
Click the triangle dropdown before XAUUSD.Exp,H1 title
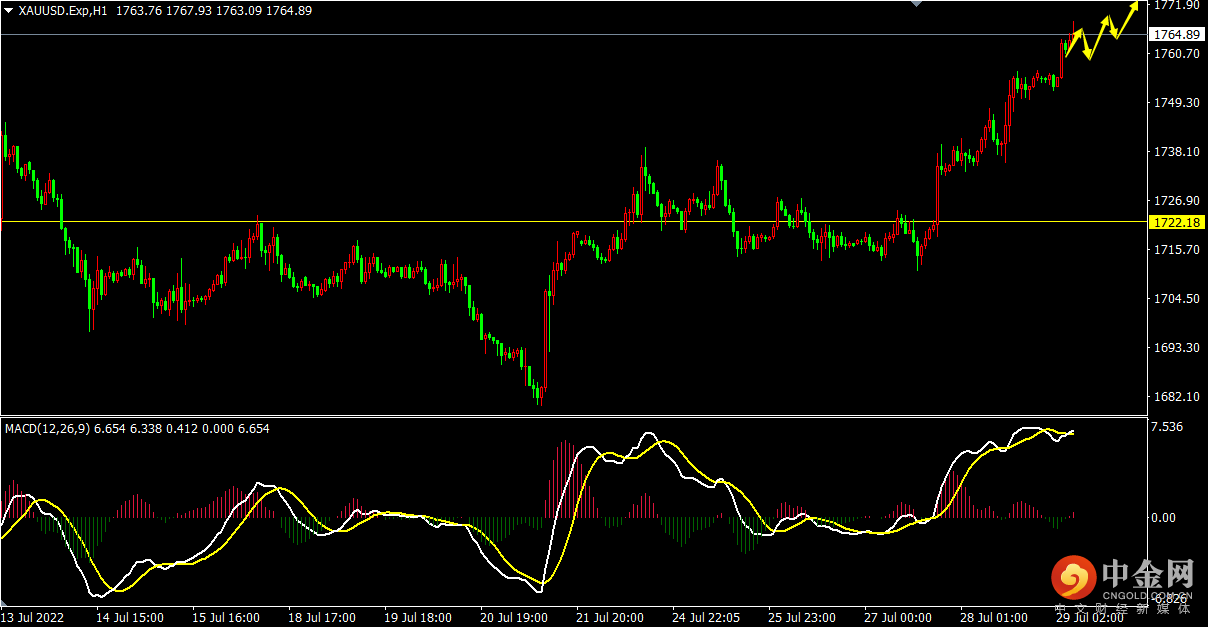click(9, 10)
